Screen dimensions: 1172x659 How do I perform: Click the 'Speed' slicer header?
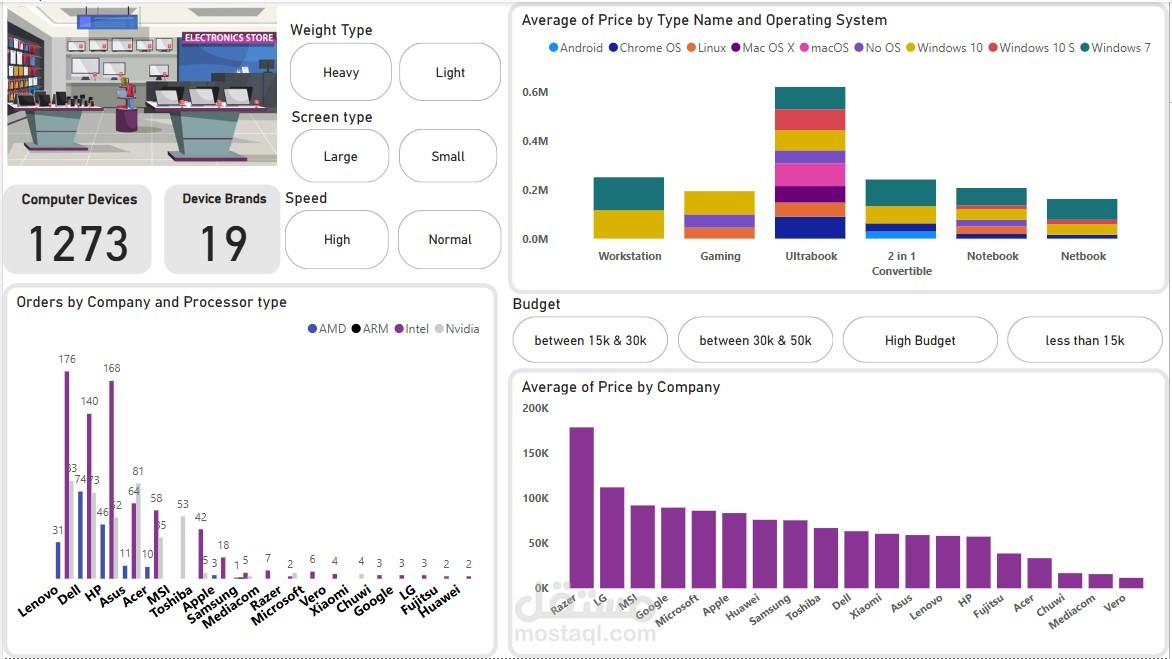(306, 198)
